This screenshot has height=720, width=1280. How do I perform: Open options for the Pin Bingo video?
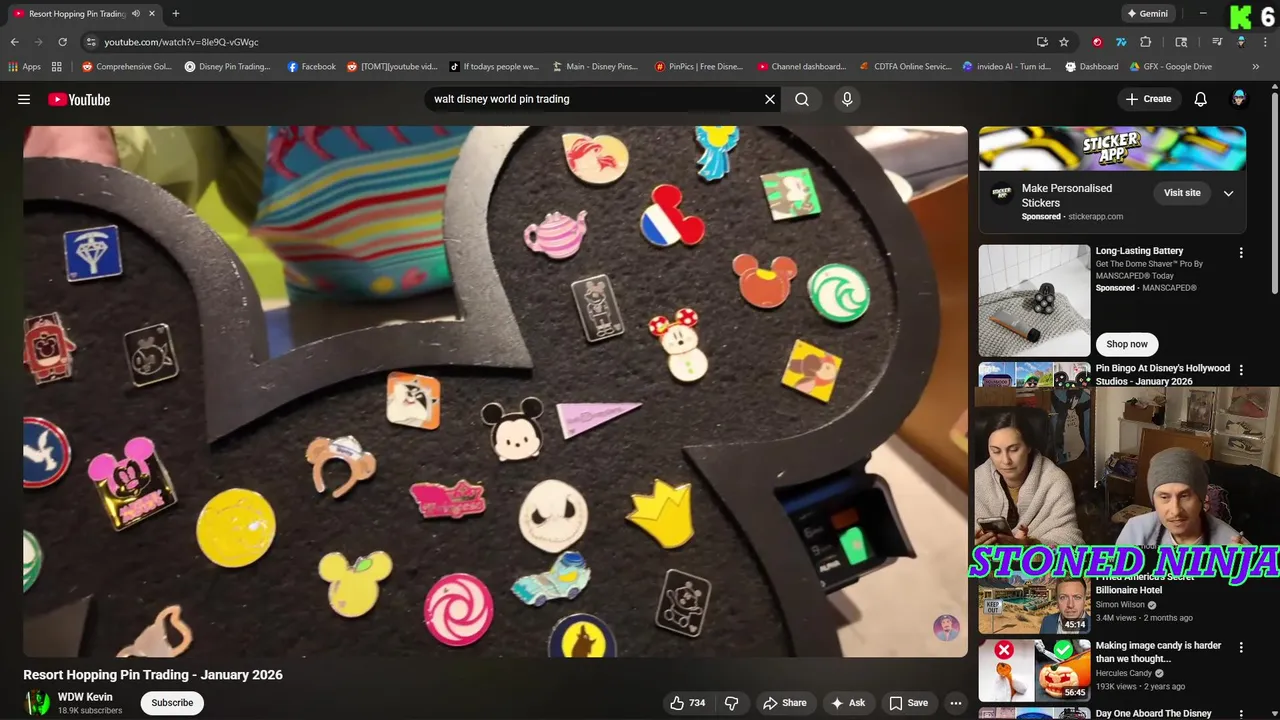tap(1241, 370)
